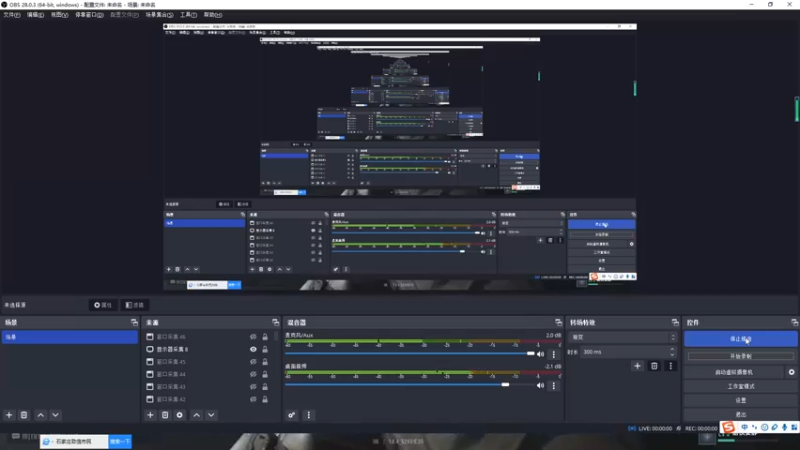Toggle the lock on 显示器采集 8
Image resolution: width=800 pixels, height=450 pixels.
(x=265, y=349)
